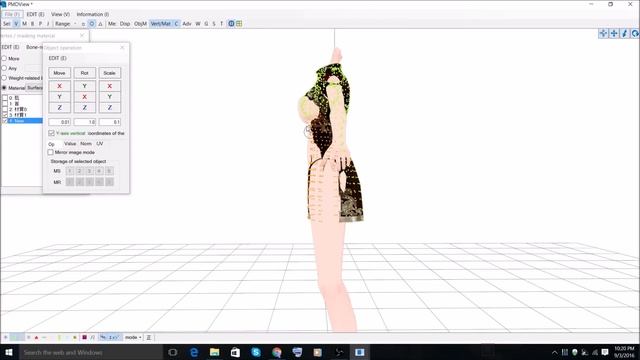Click the ObjM toolbar button
This screenshot has width=640, height=360.
coord(140,24)
